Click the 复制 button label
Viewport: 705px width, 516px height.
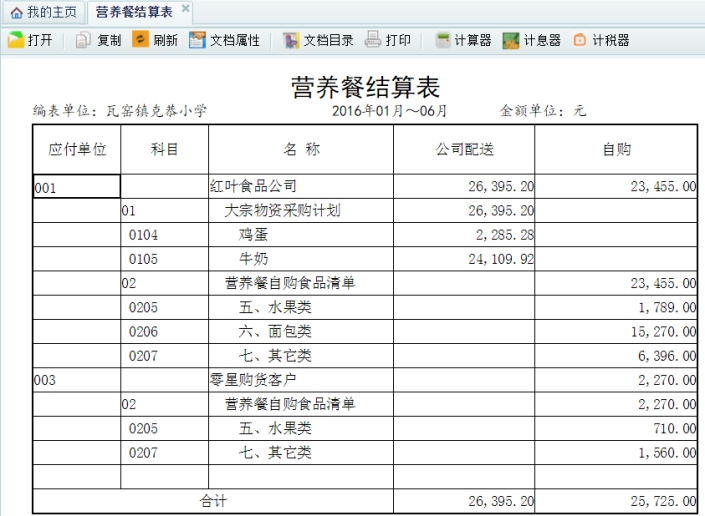pos(109,40)
